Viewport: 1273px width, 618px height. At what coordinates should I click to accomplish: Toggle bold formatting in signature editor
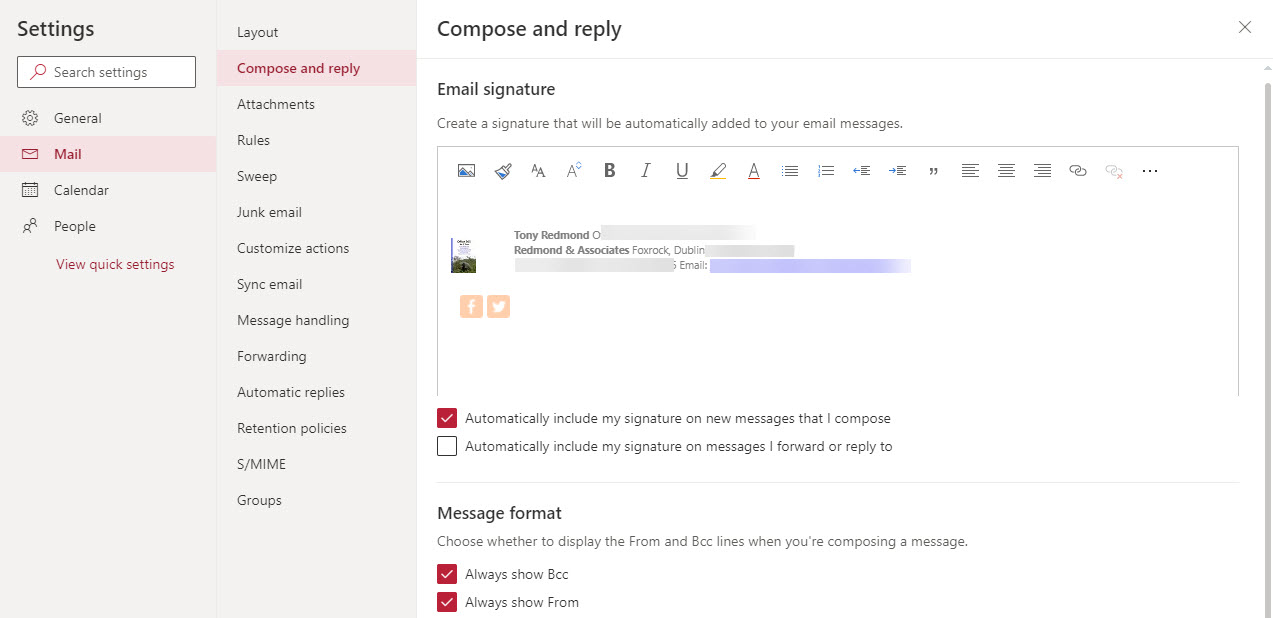(610, 171)
